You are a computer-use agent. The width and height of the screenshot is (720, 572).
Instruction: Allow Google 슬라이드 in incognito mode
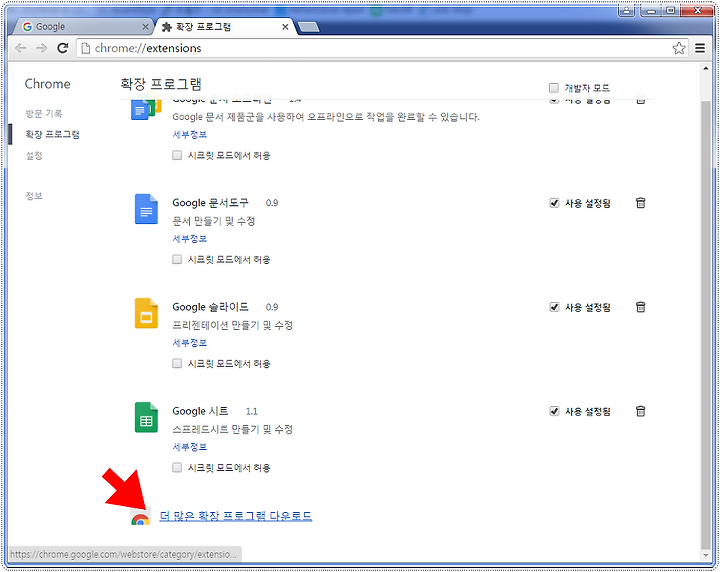point(177,363)
